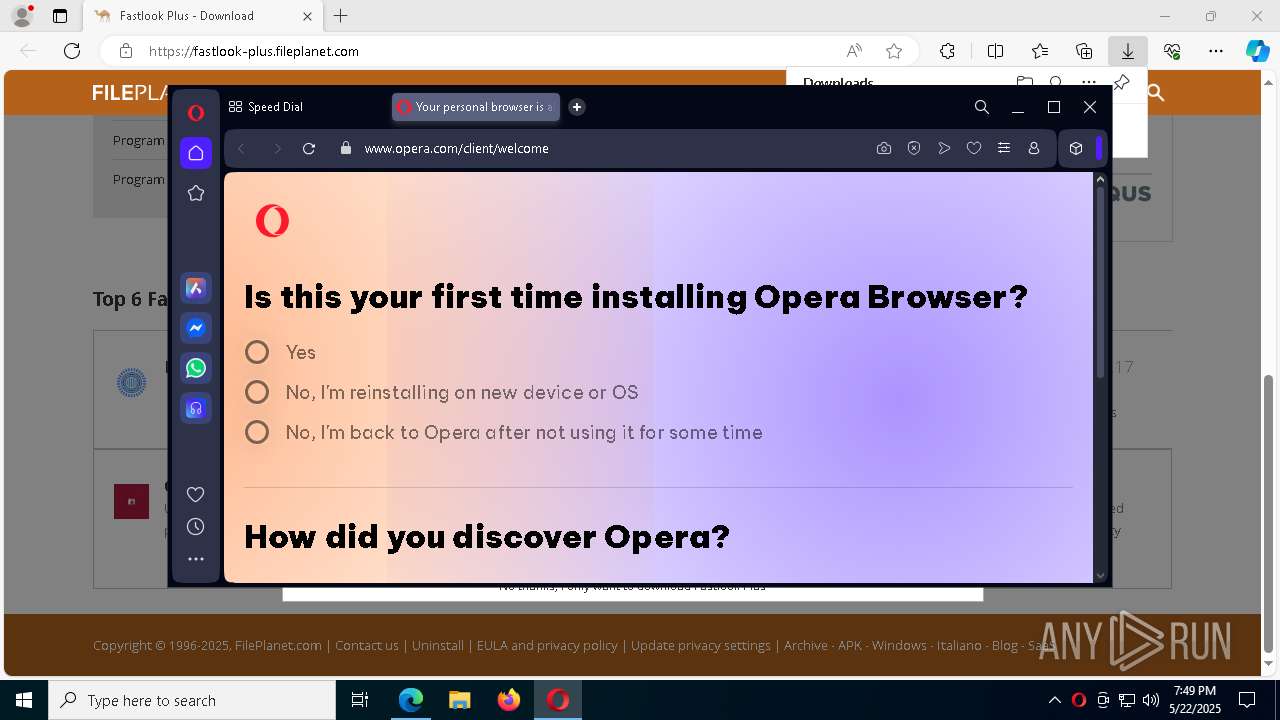Image resolution: width=1280 pixels, height=720 pixels.
Task: Select Fastlook Plus - Download Edge tab
Action: point(203,16)
